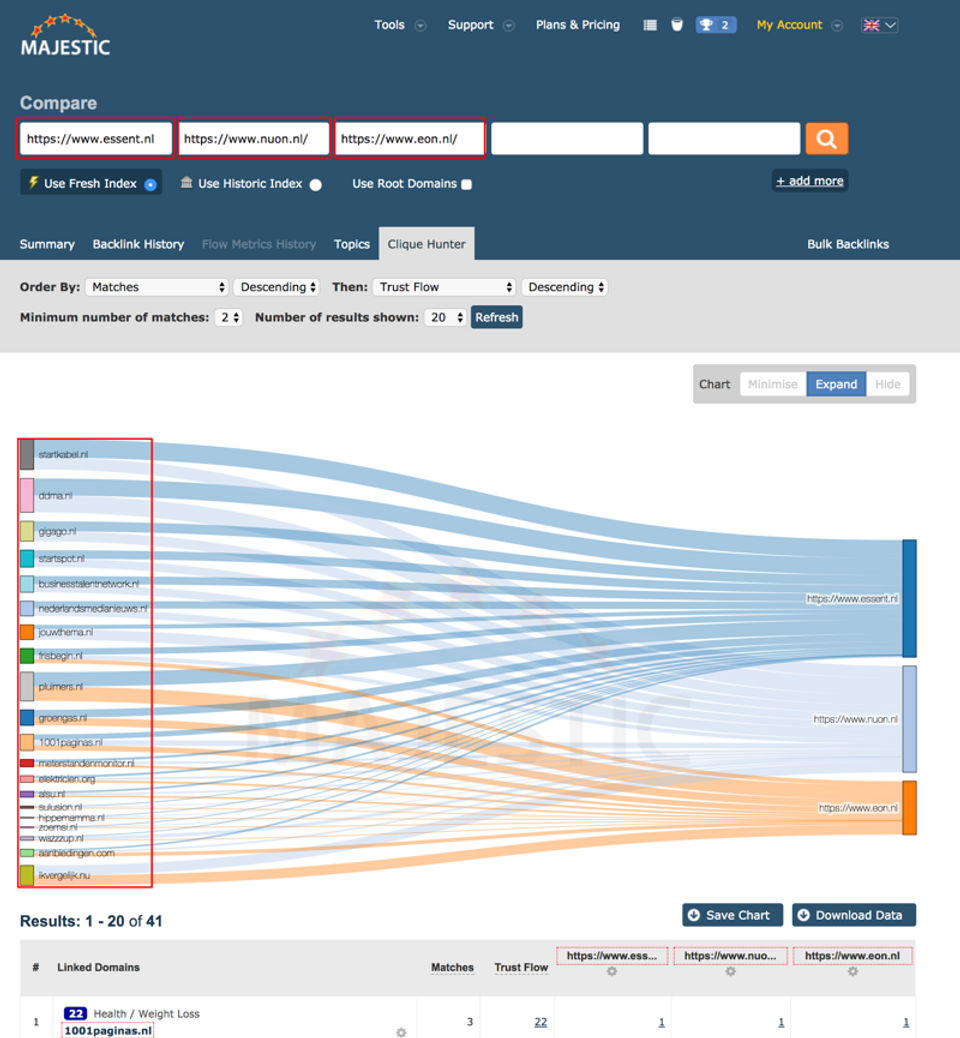Screen dimensions: 960x1038
Task: Open the Order By Matches dropdown
Action: pyautogui.click(x=157, y=287)
